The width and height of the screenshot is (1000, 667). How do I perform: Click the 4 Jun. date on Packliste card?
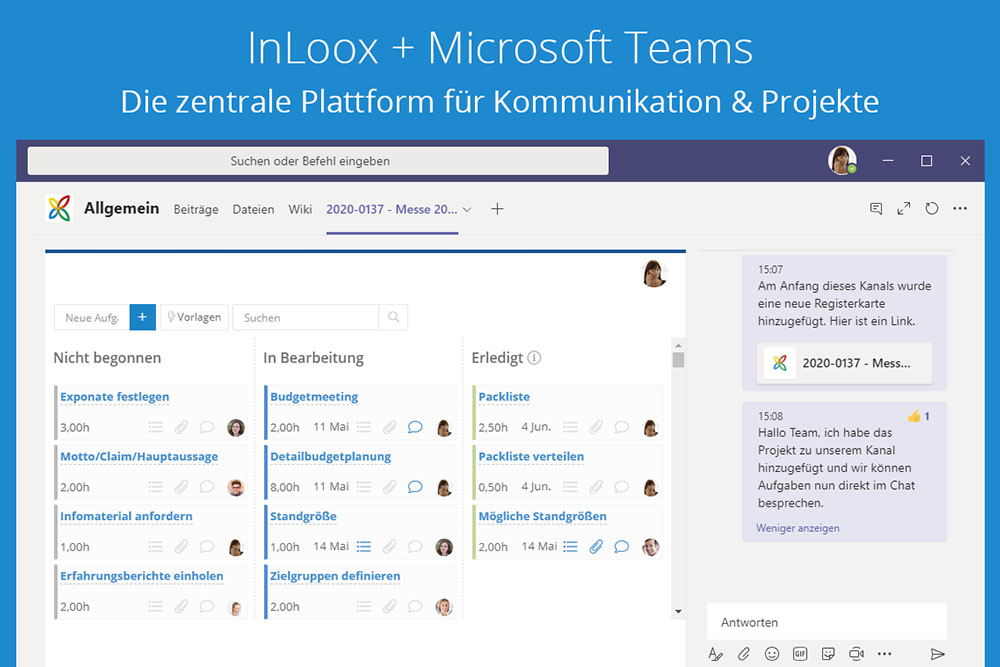(x=536, y=427)
